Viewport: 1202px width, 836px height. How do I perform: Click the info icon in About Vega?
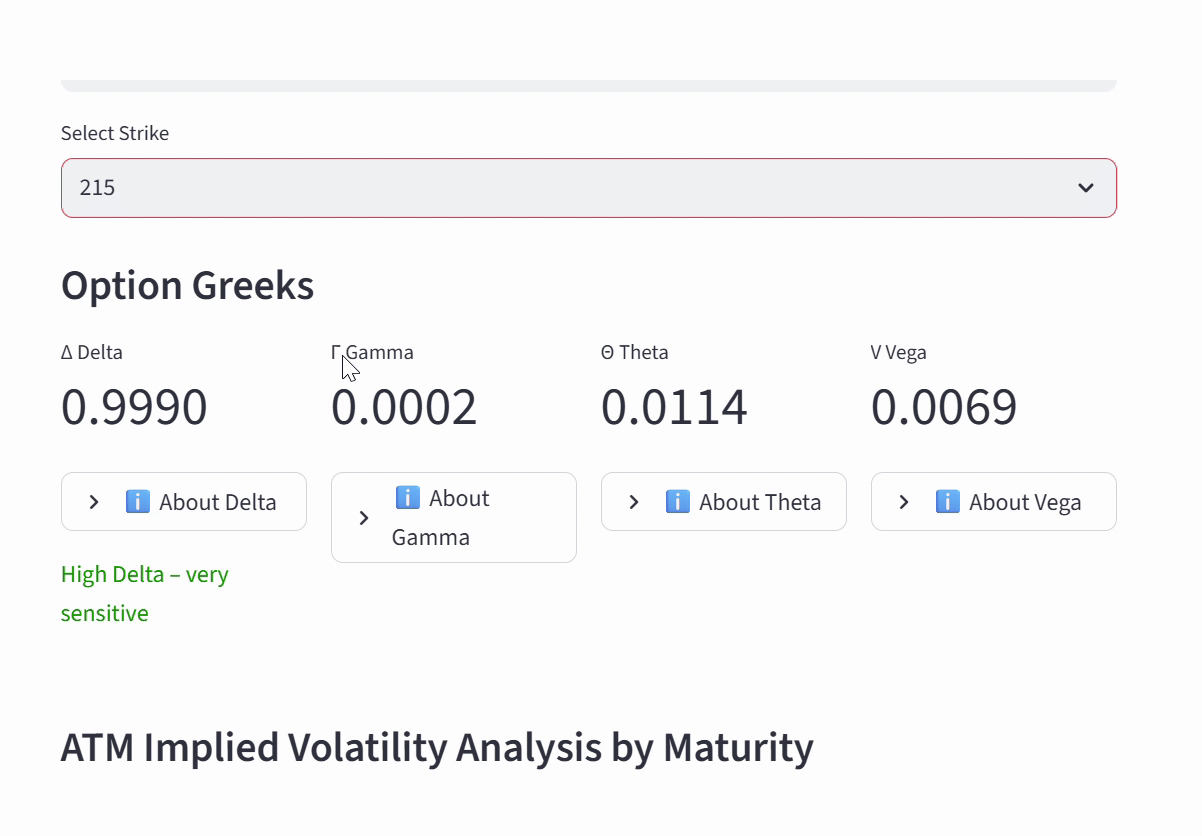pos(948,501)
